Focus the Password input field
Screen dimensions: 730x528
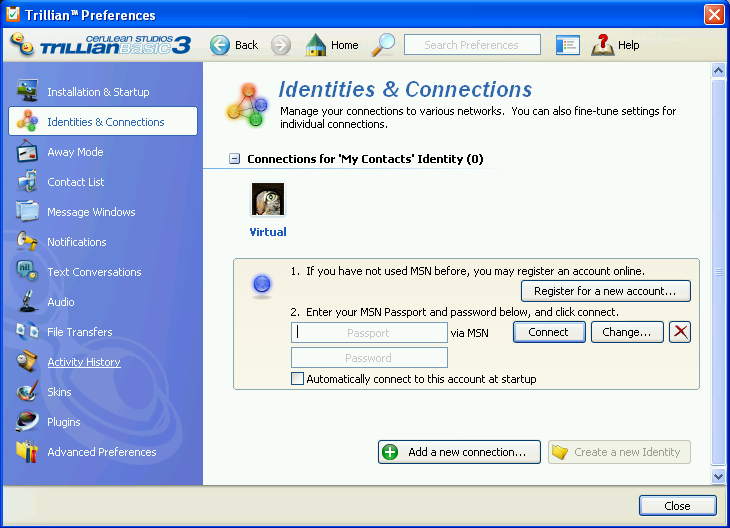tap(369, 358)
